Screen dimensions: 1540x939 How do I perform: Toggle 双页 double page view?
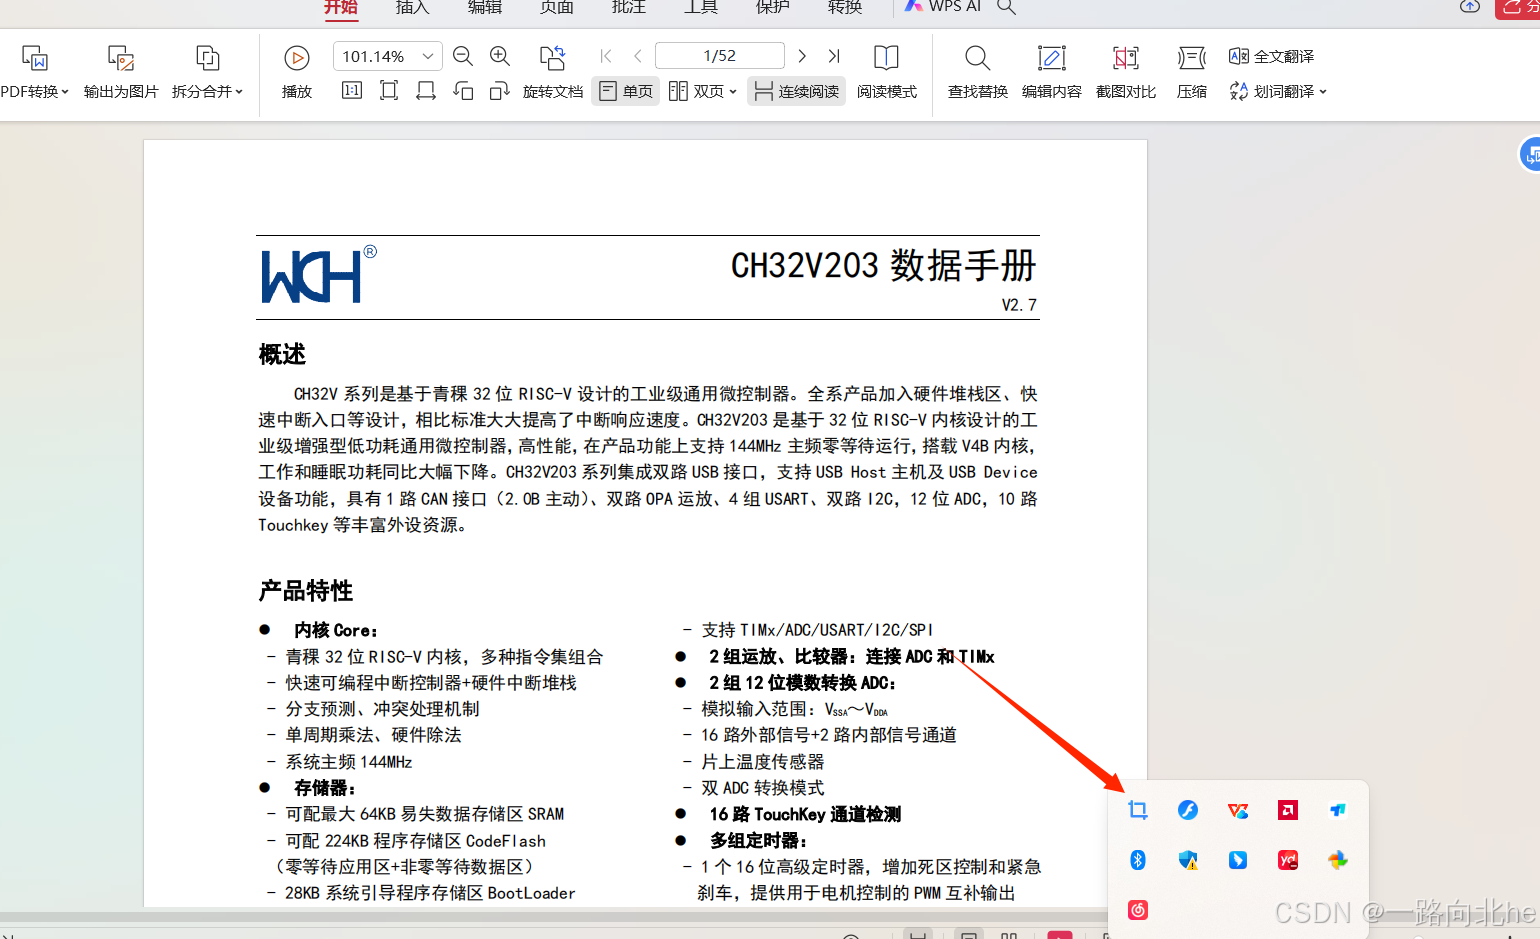click(x=696, y=91)
